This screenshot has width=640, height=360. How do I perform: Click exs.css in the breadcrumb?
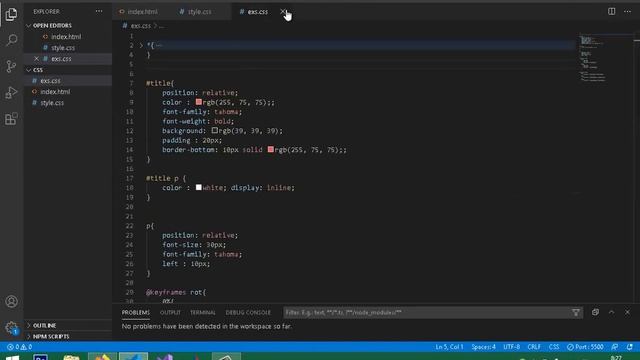pos(140,26)
